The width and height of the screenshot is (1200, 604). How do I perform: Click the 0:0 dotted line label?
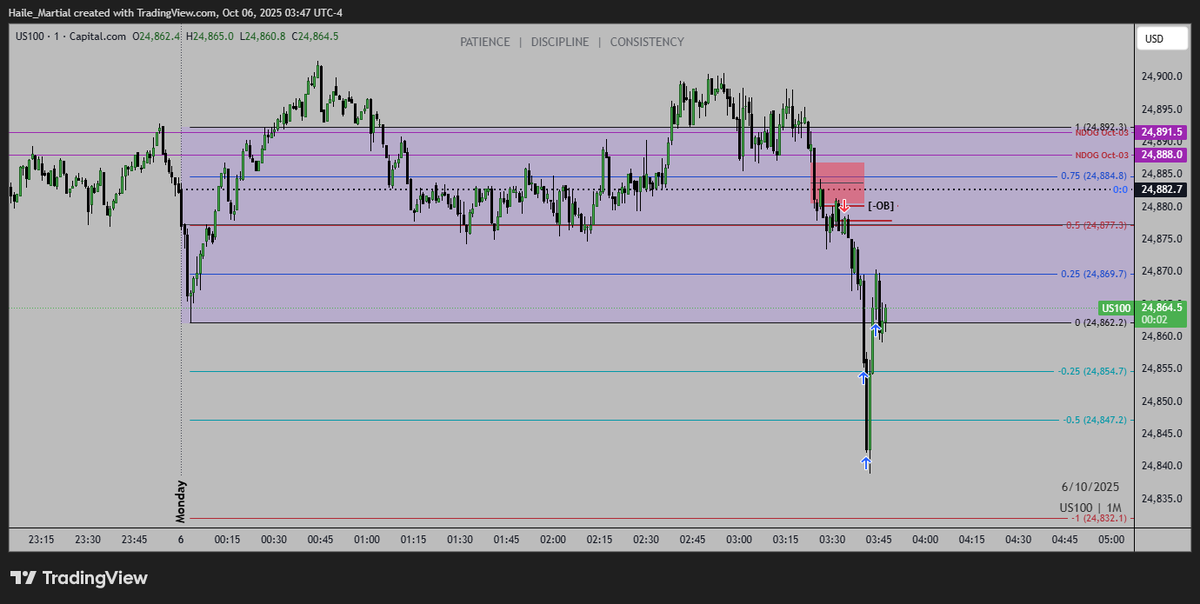click(x=1121, y=189)
